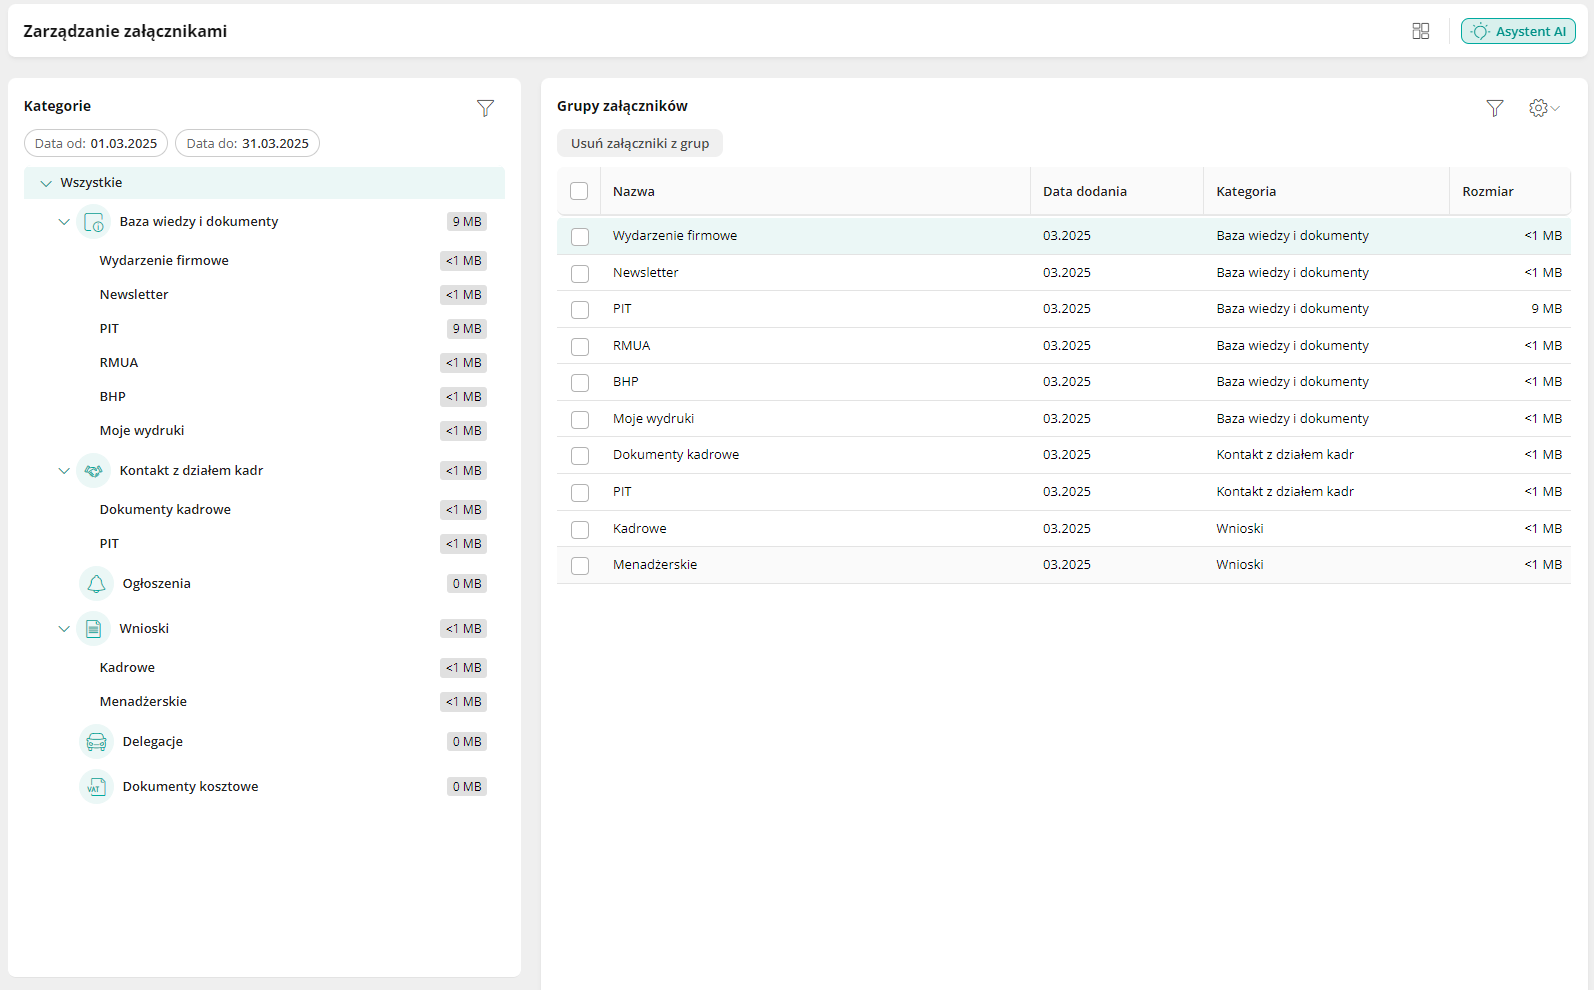Click BHP name in table
This screenshot has height=990, width=1594.
tap(626, 382)
